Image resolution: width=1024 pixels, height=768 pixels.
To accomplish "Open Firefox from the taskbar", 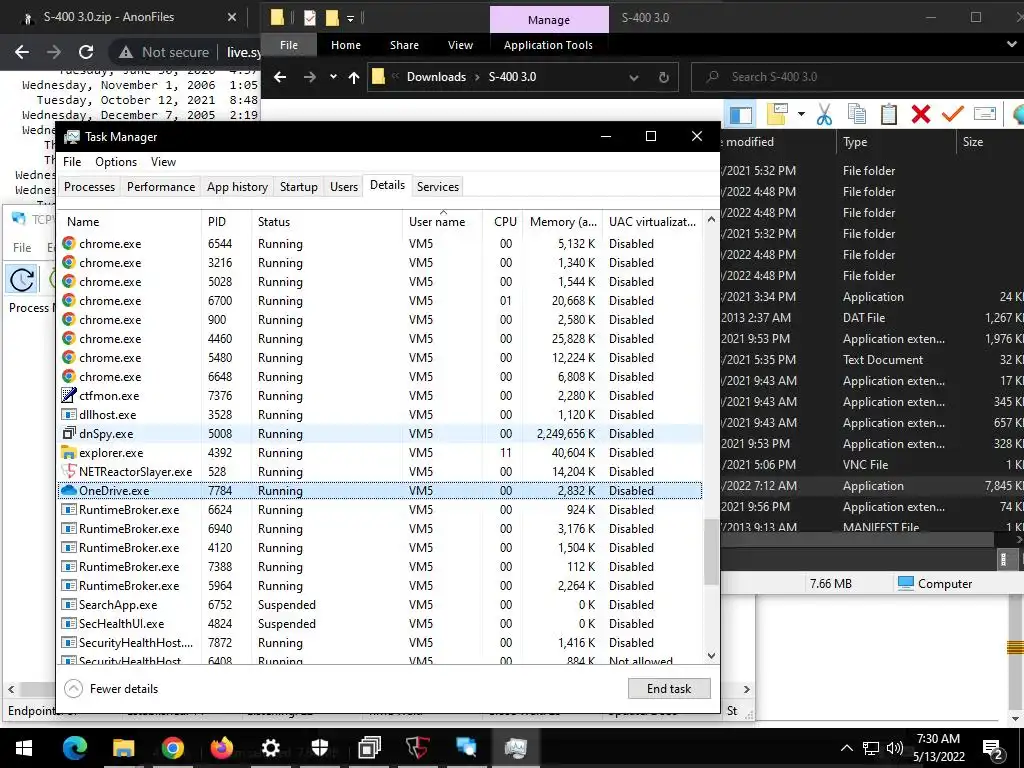I will (x=222, y=748).
